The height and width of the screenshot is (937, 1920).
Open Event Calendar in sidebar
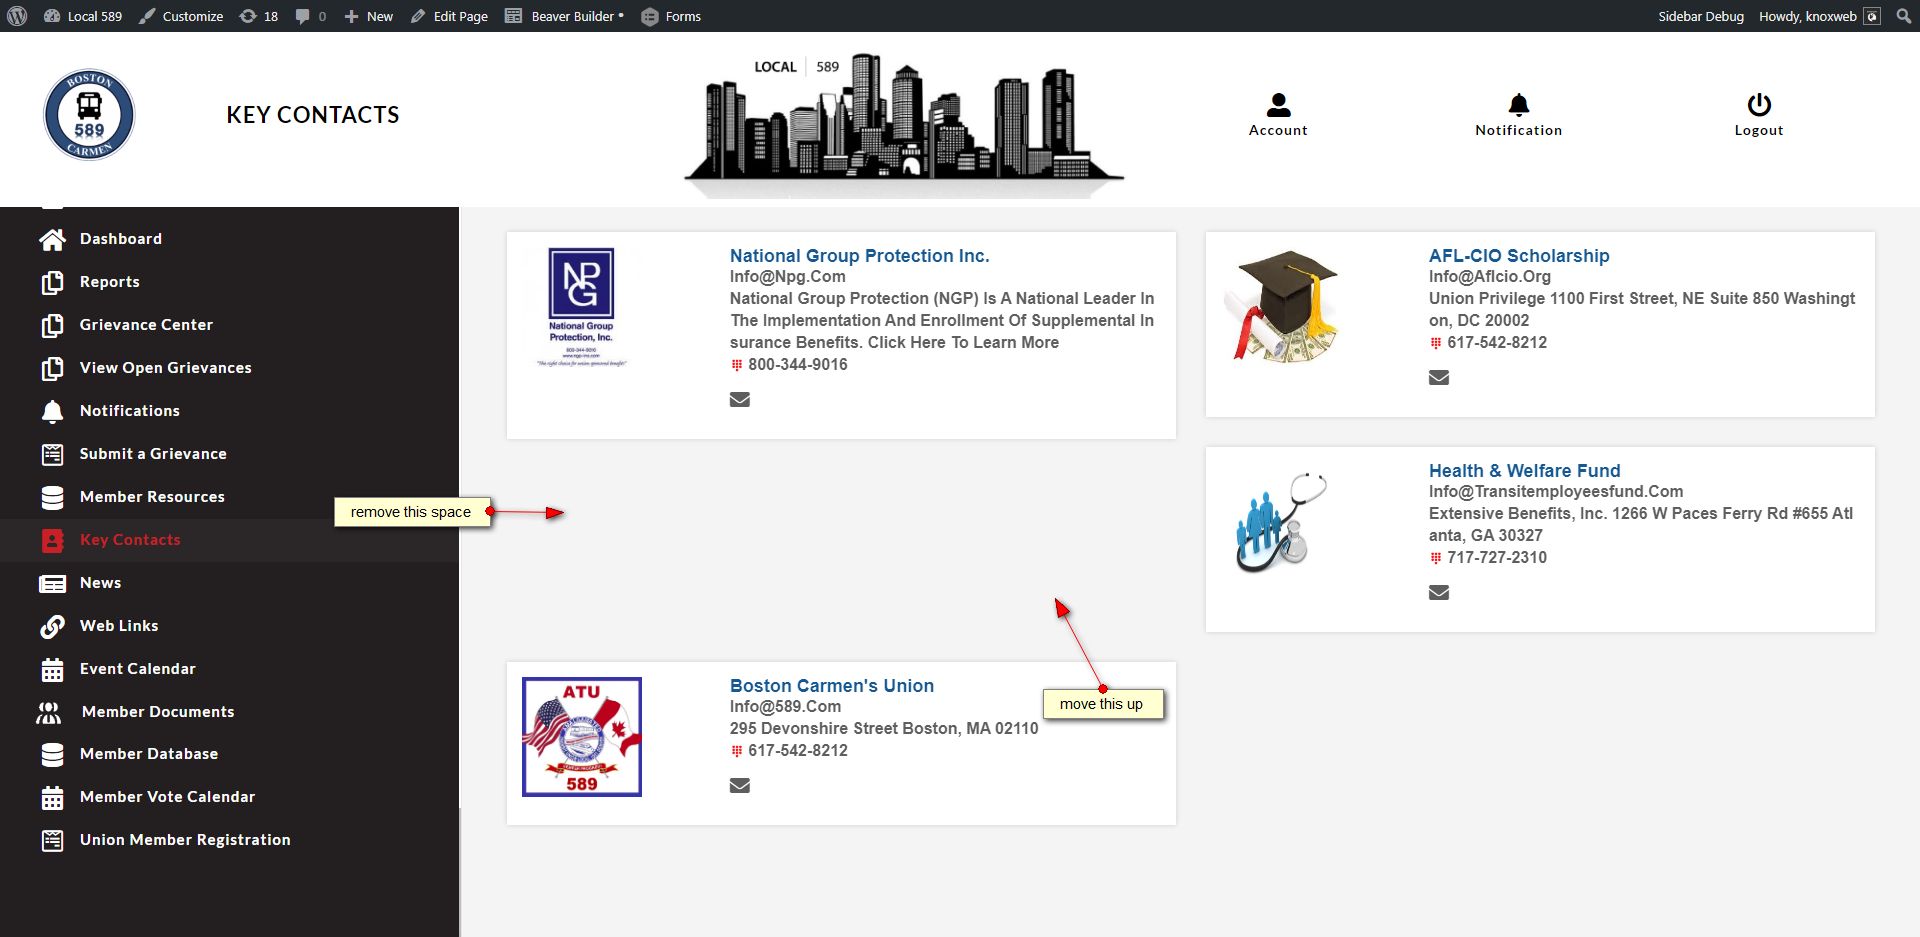pyautogui.click(x=138, y=669)
